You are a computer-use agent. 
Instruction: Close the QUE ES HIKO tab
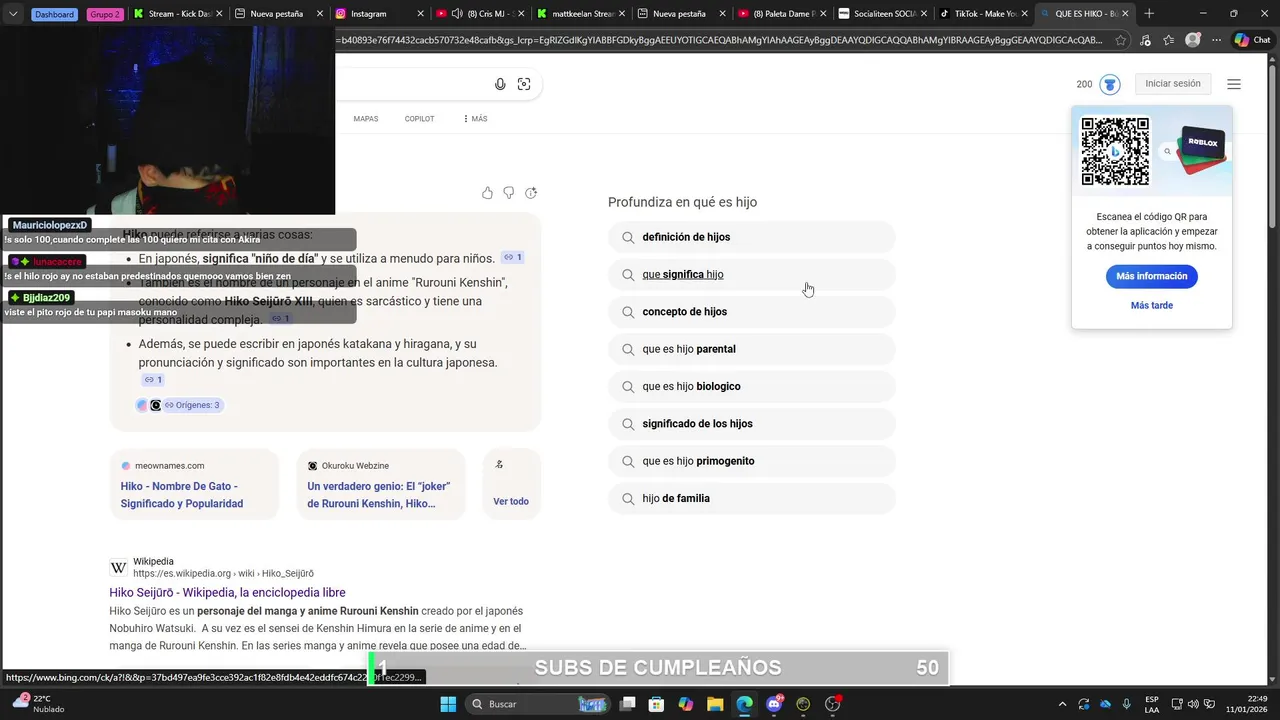(1125, 14)
